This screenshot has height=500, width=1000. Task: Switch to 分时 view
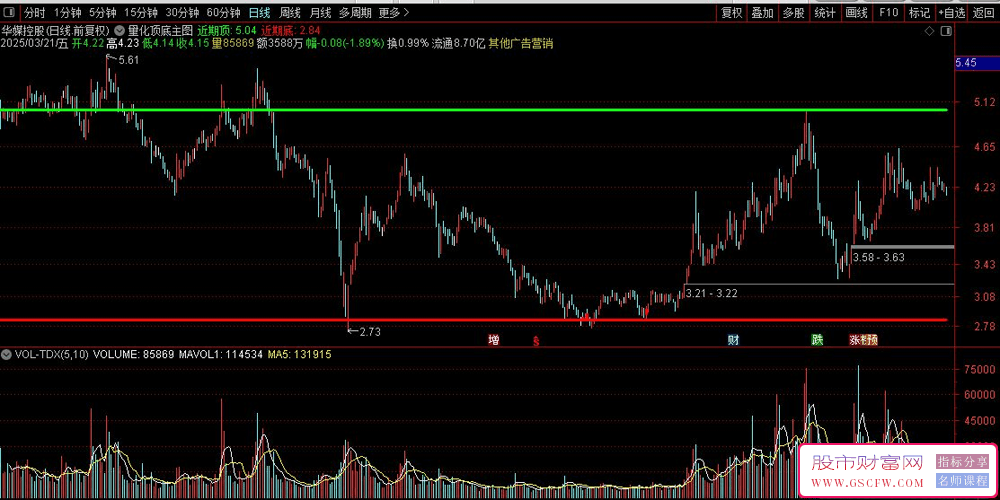(x=34, y=12)
